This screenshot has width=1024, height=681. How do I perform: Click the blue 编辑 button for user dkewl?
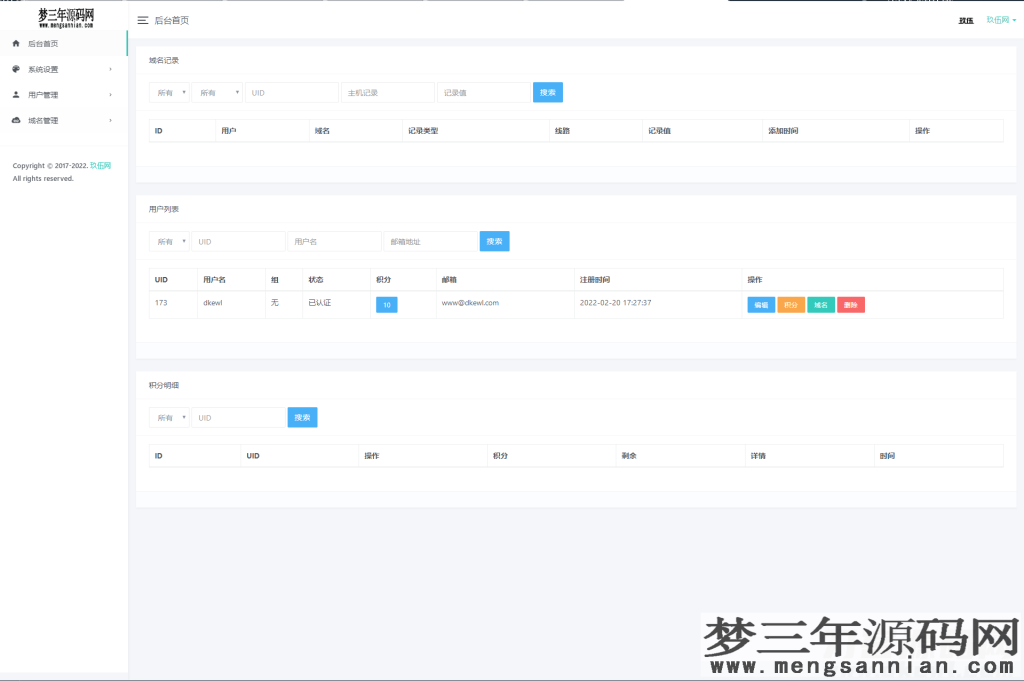pos(761,304)
